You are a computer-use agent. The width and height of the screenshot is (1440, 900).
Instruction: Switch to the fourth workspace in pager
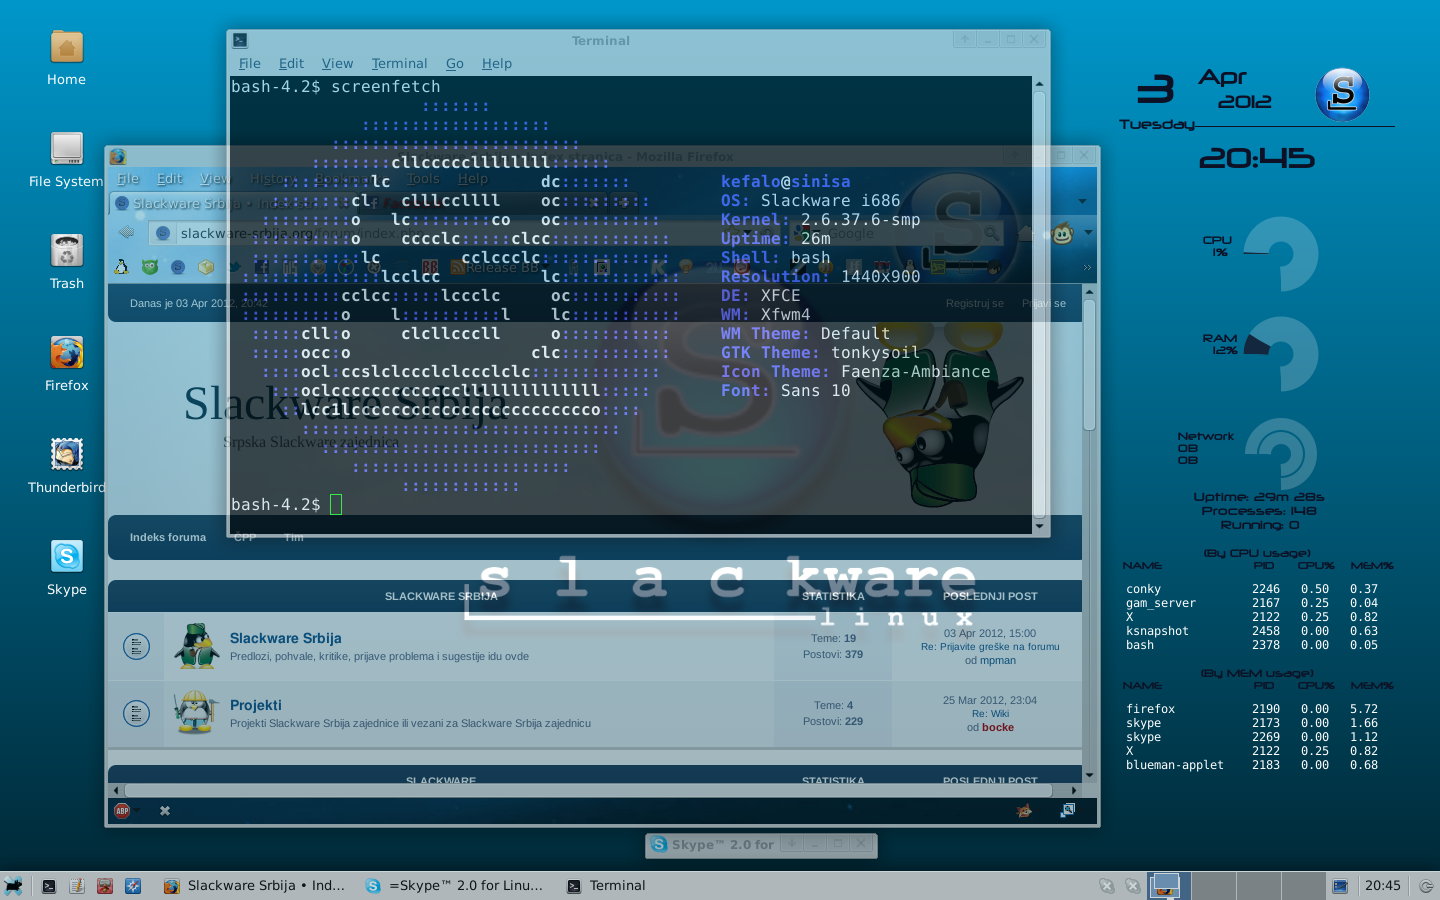(1304, 885)
